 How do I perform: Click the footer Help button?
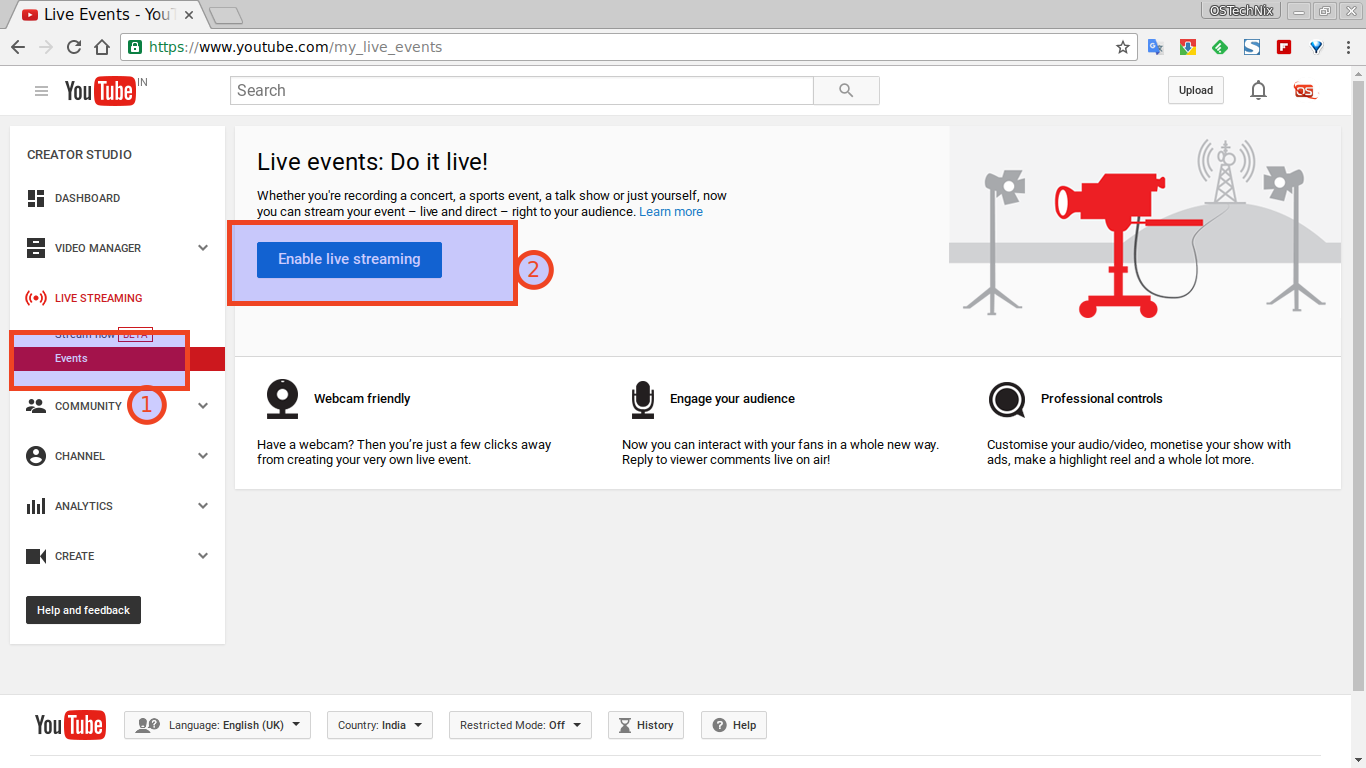click(x=734, y=725)
